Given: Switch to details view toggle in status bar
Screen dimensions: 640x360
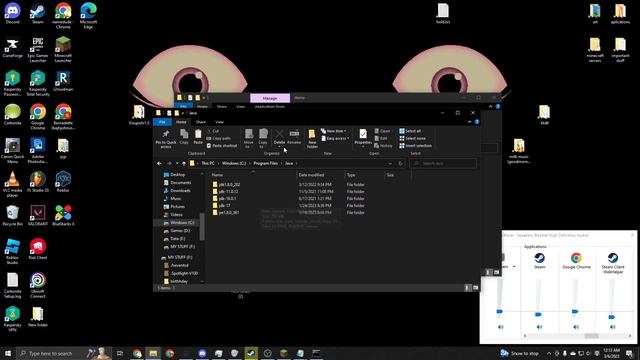Looking at the screenshot, I should click(467, 288).
